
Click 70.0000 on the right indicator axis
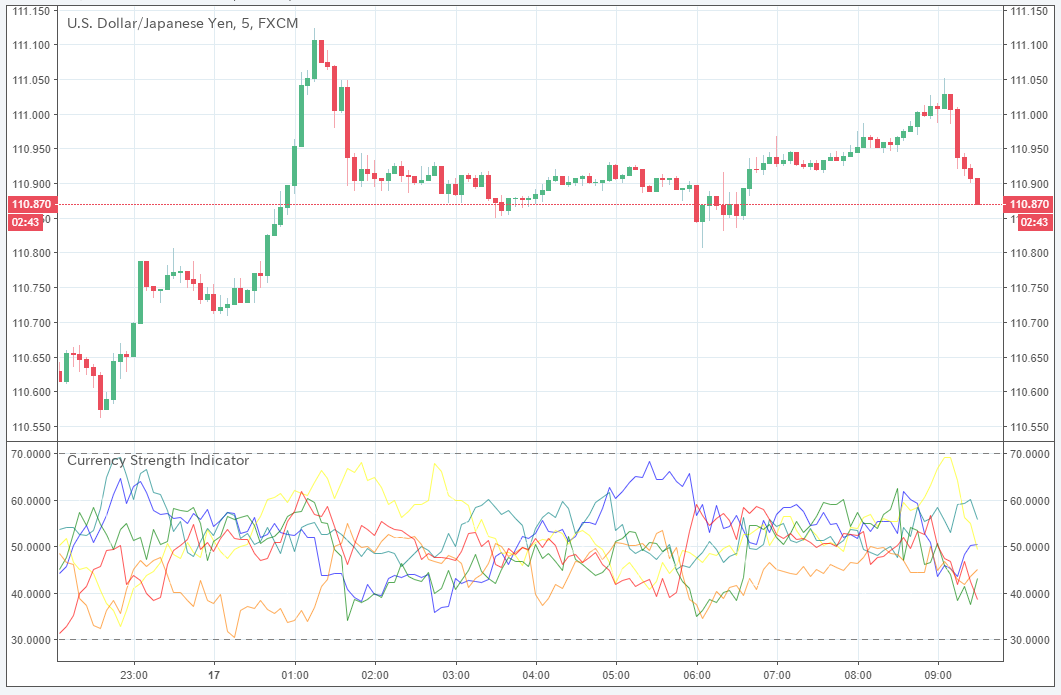(x=1030, y=454)
